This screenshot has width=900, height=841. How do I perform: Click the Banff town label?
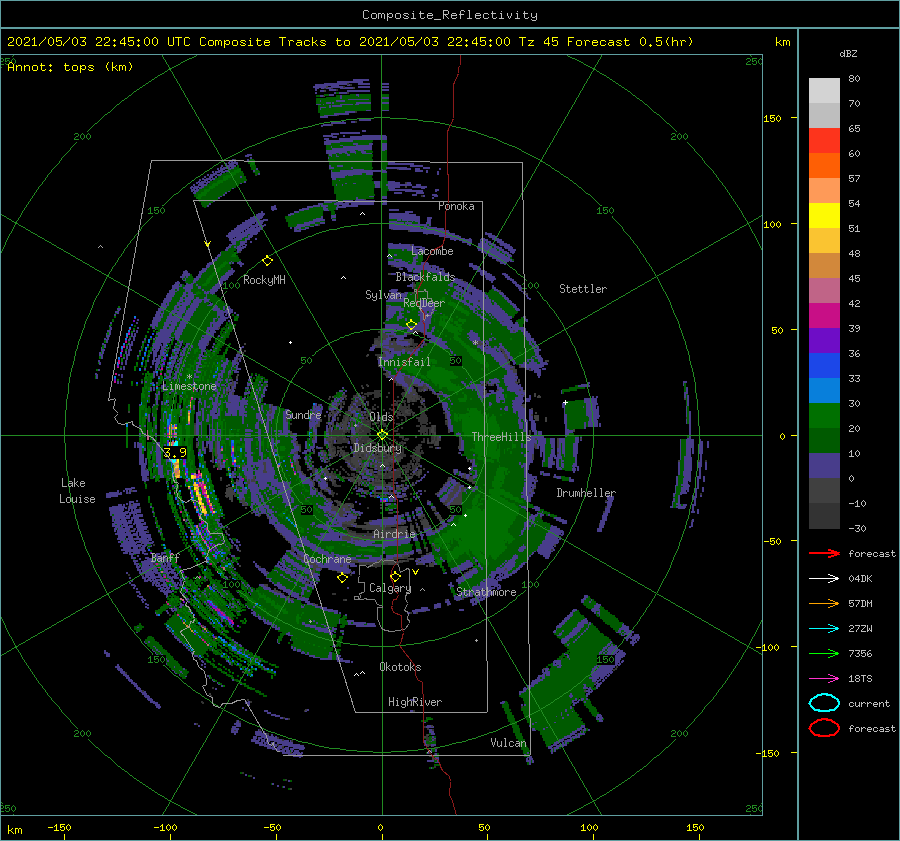pyautogui.click(x=165, y=558)
